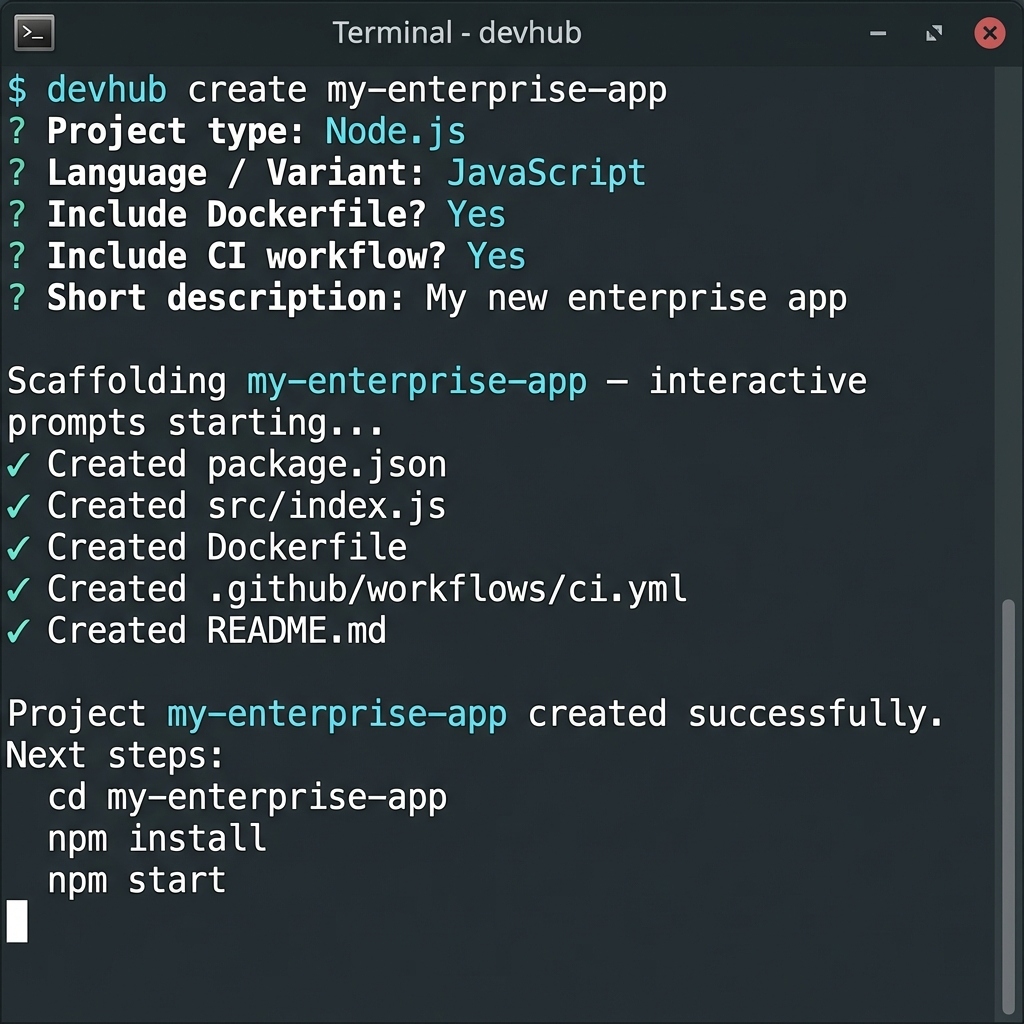Image resolution: width=1024 pixels, height=1024 pixels.
Task: Select the Yes answer for Include Dockerfile
Action: 477,214
